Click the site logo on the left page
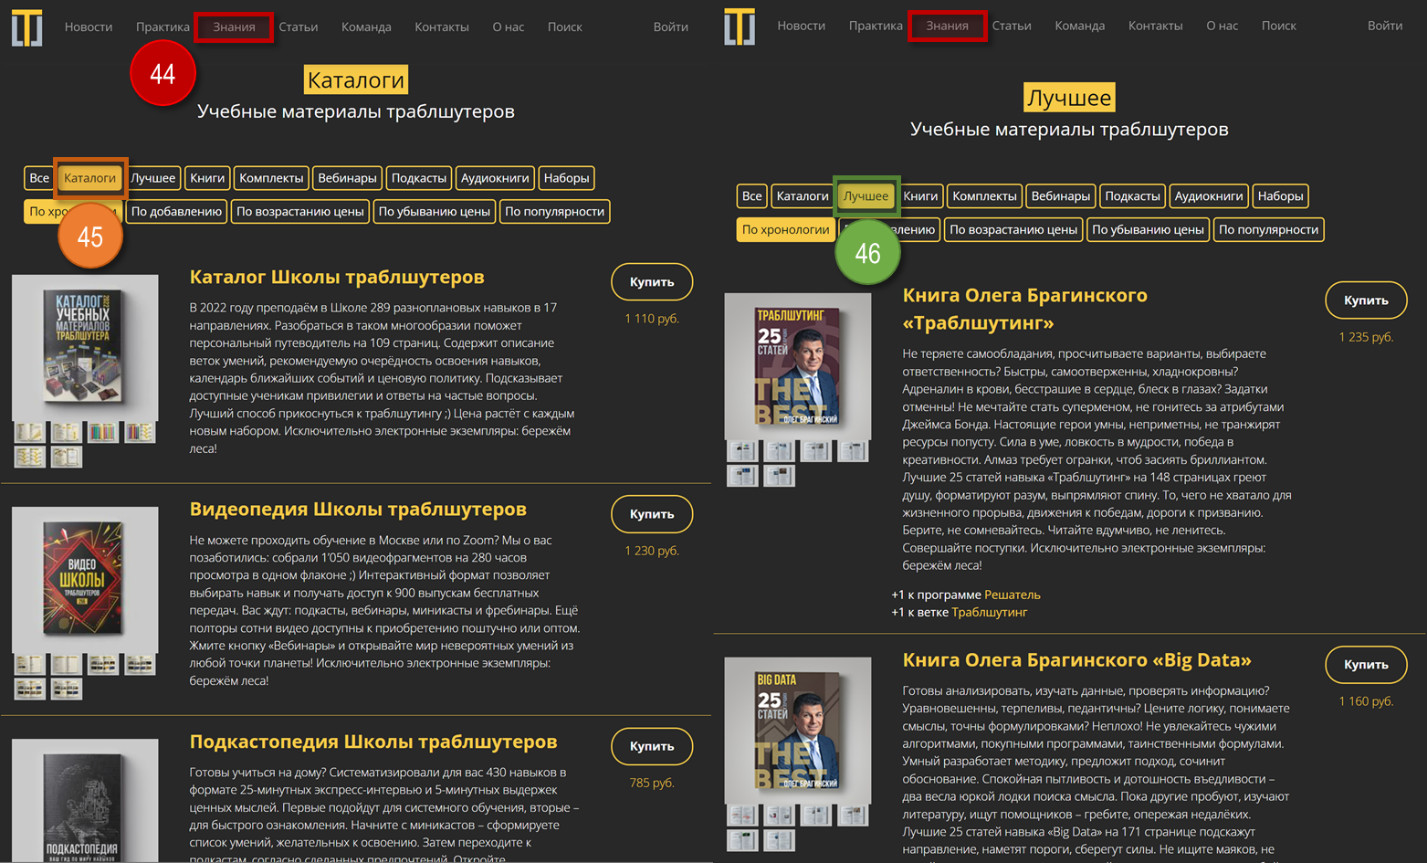The height and width of the screenshot is (863, 1427). (27, 27)
